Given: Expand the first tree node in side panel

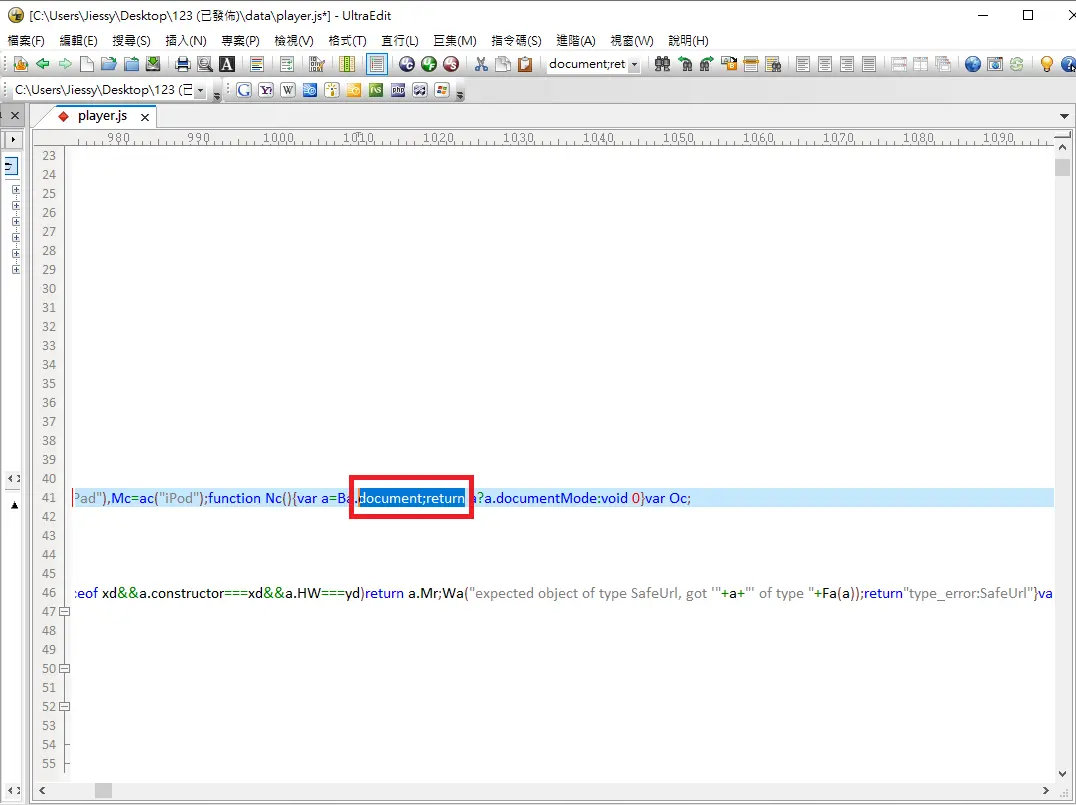Looking at the screenshot, I should tap(15, 189).
